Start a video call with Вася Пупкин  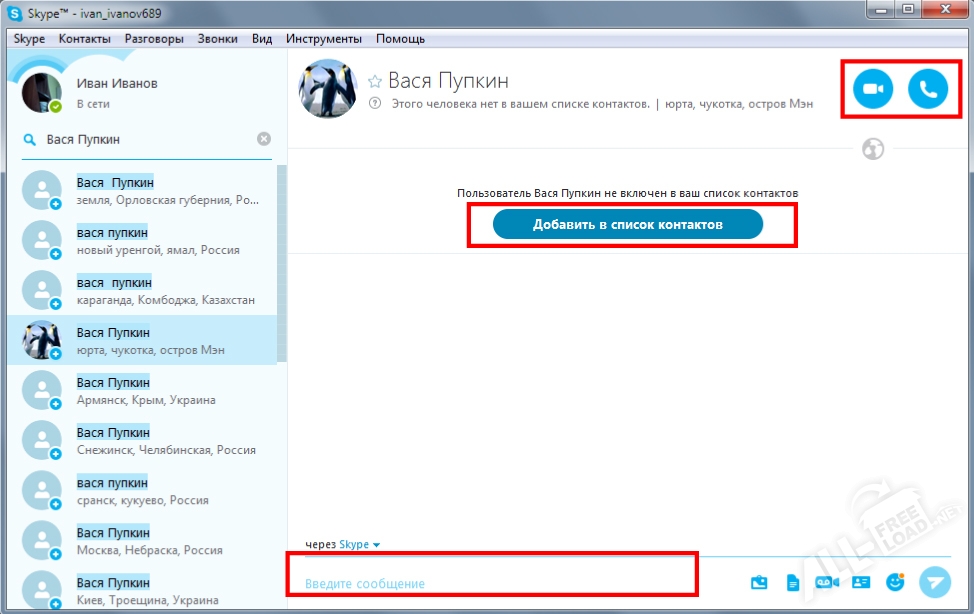tap(872, 90)
